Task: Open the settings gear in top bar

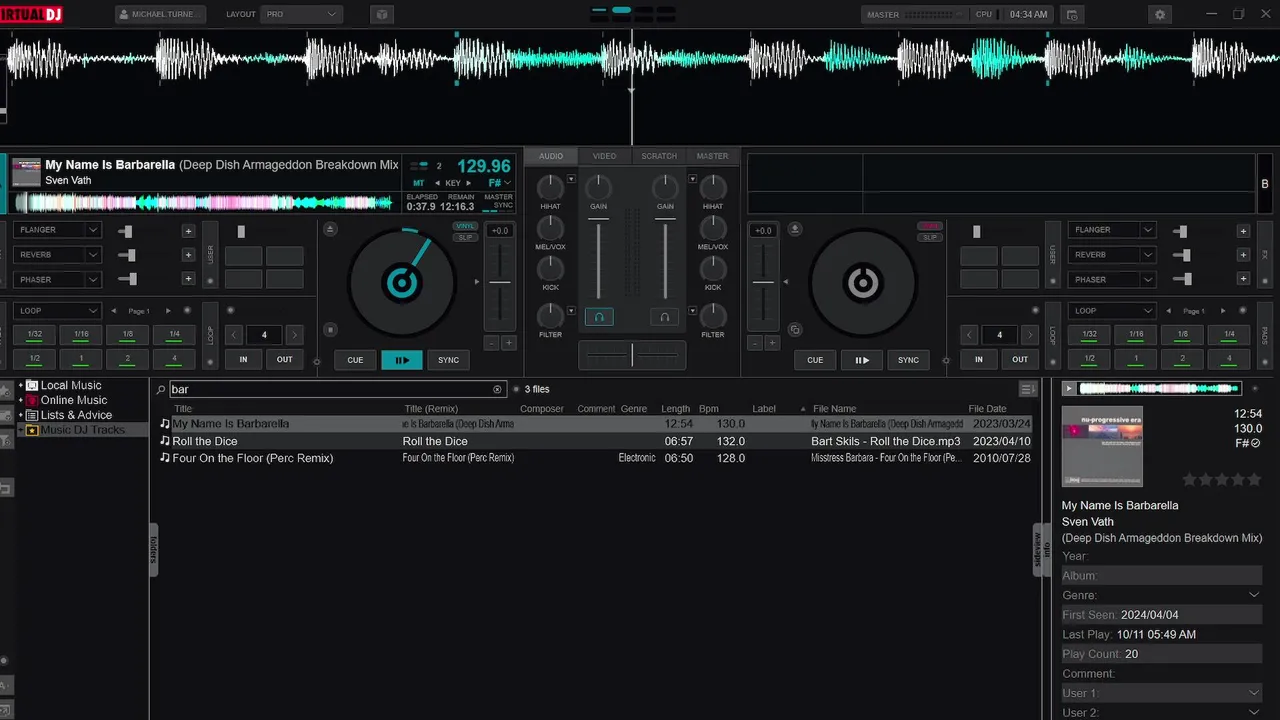Action: tap(1160, 15)
